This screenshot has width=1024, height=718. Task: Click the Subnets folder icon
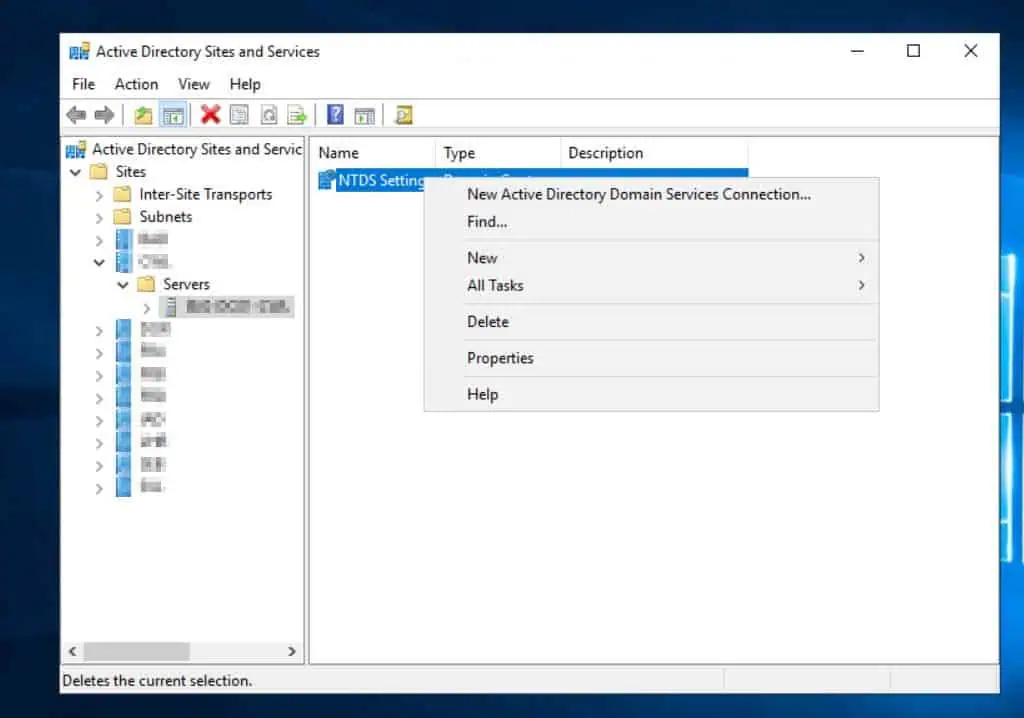coord(122,216)
